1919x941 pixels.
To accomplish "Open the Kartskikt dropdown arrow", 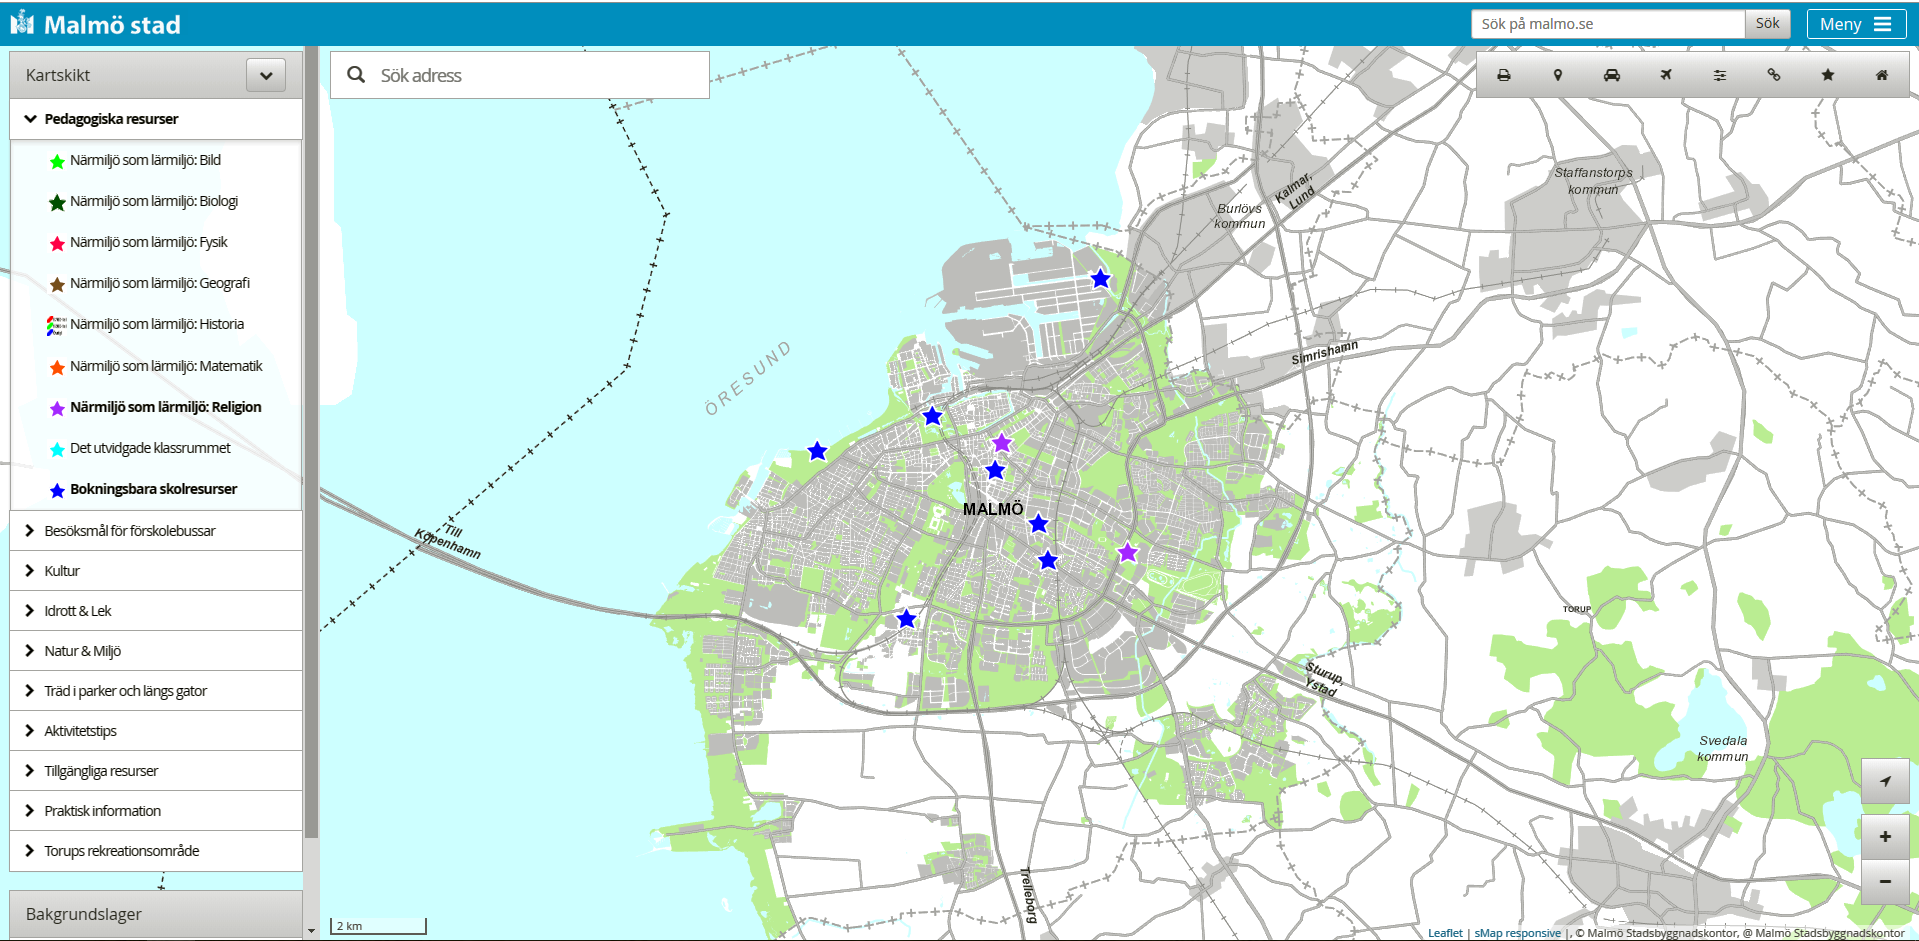I will (x=266, y=75).
